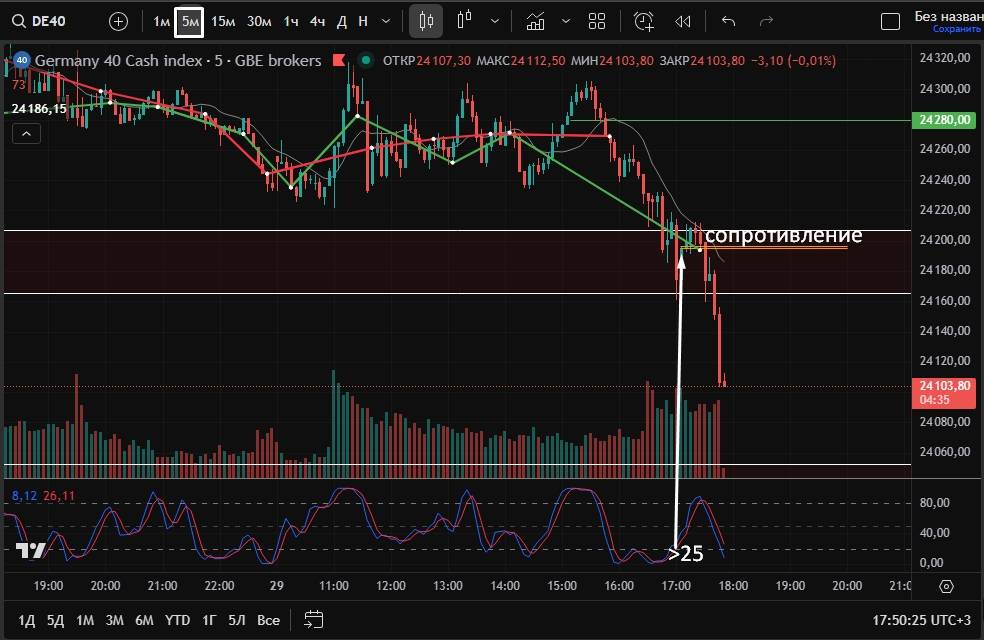Undo the last chart action
984x640 pixels.
click(x=728, y=21)
